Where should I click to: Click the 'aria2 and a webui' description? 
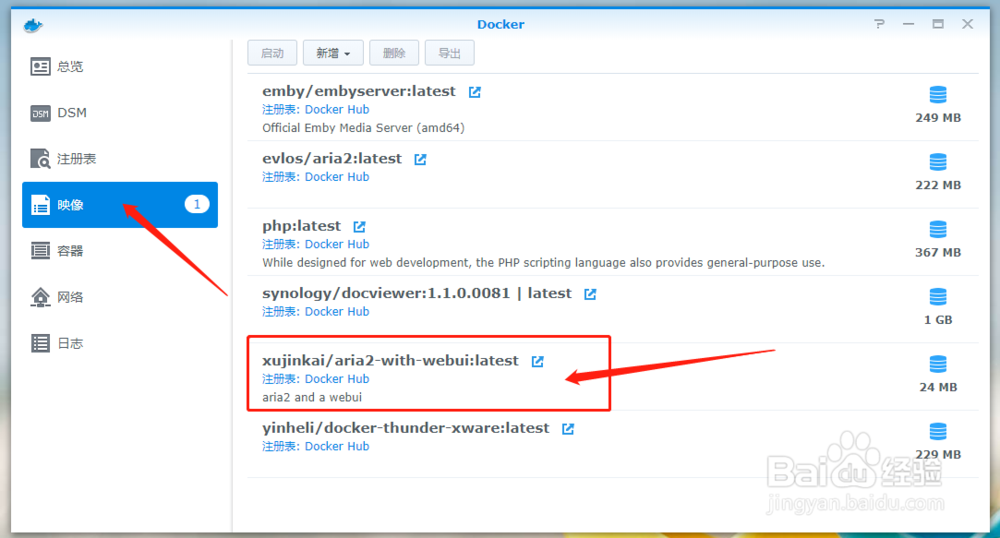tap(312, 397)
